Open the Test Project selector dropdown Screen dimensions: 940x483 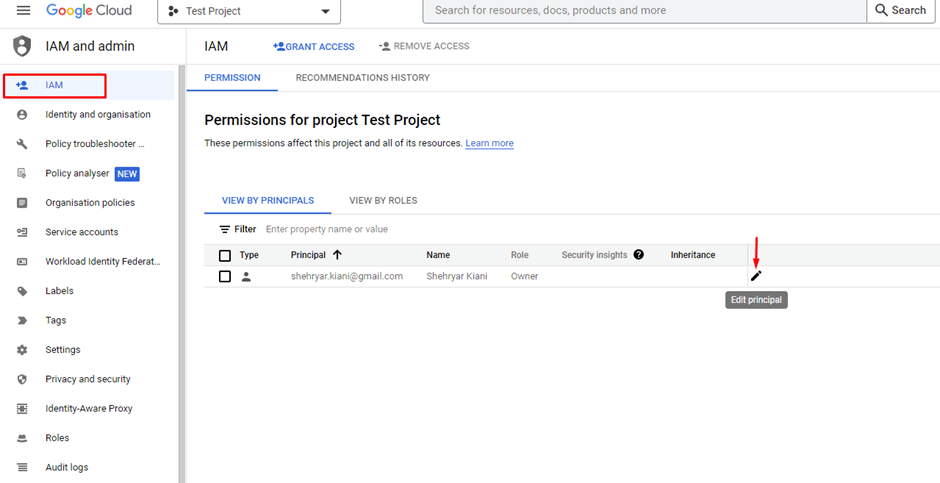[249, 11]
